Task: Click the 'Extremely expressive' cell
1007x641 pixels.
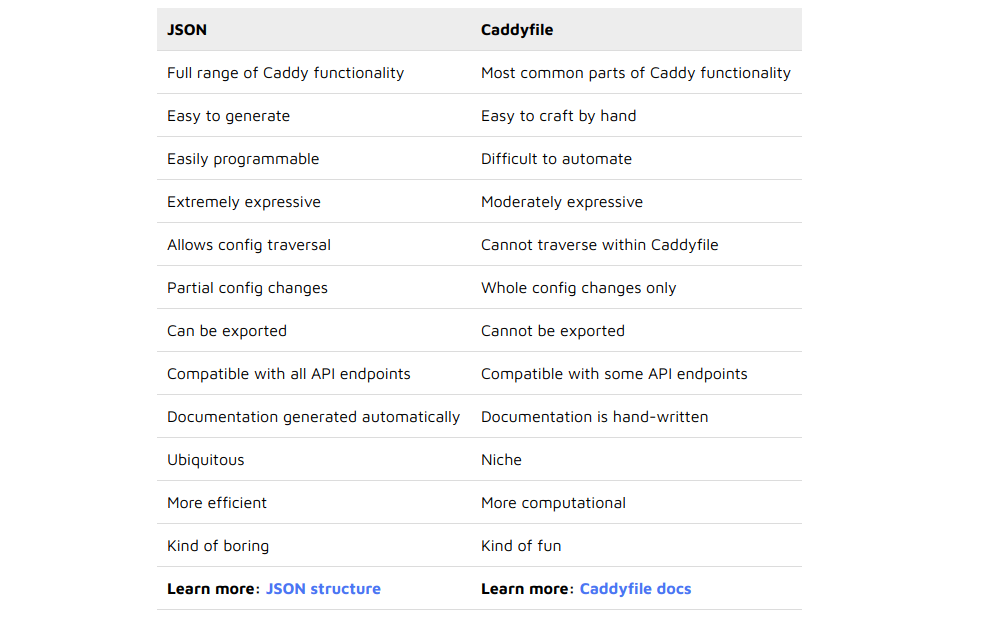Action: tap(244, 202)
